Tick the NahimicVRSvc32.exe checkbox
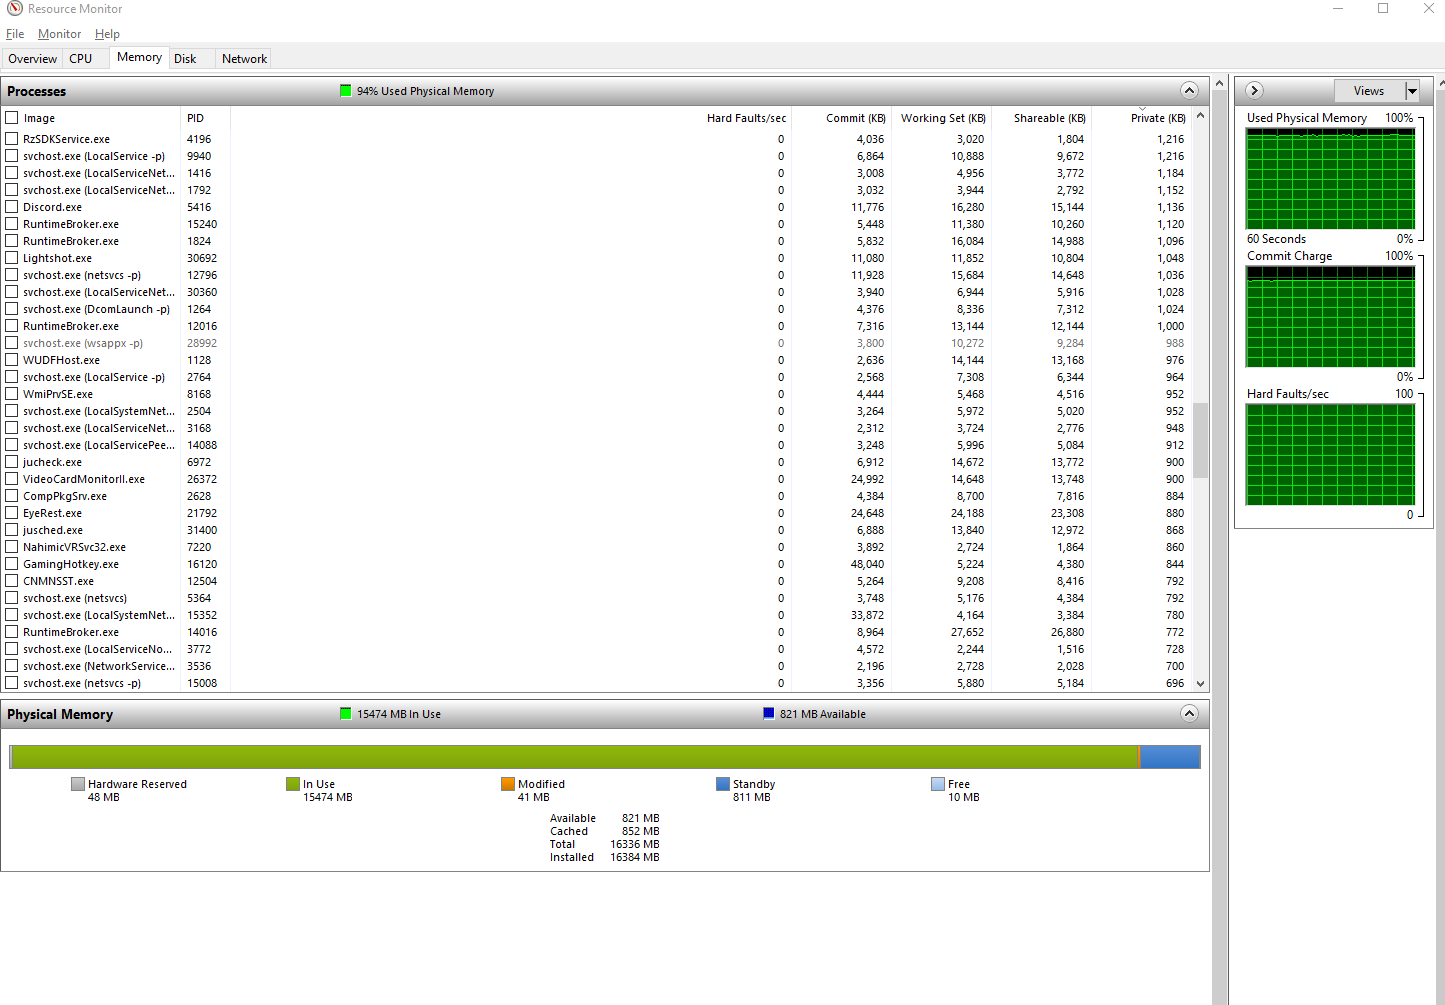Viewport: 1445px width, 1005px height. click(12, 547)
